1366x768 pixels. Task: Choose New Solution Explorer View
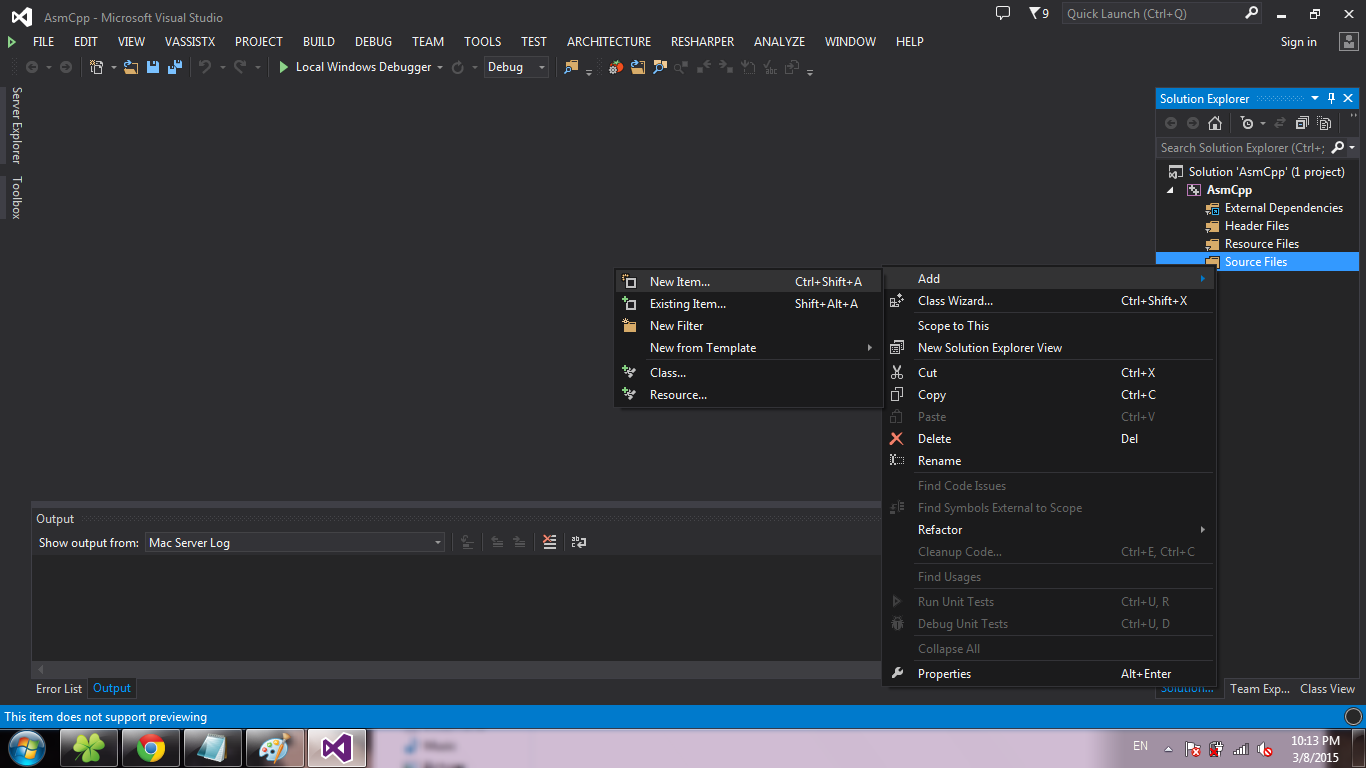pos(1049,348)
